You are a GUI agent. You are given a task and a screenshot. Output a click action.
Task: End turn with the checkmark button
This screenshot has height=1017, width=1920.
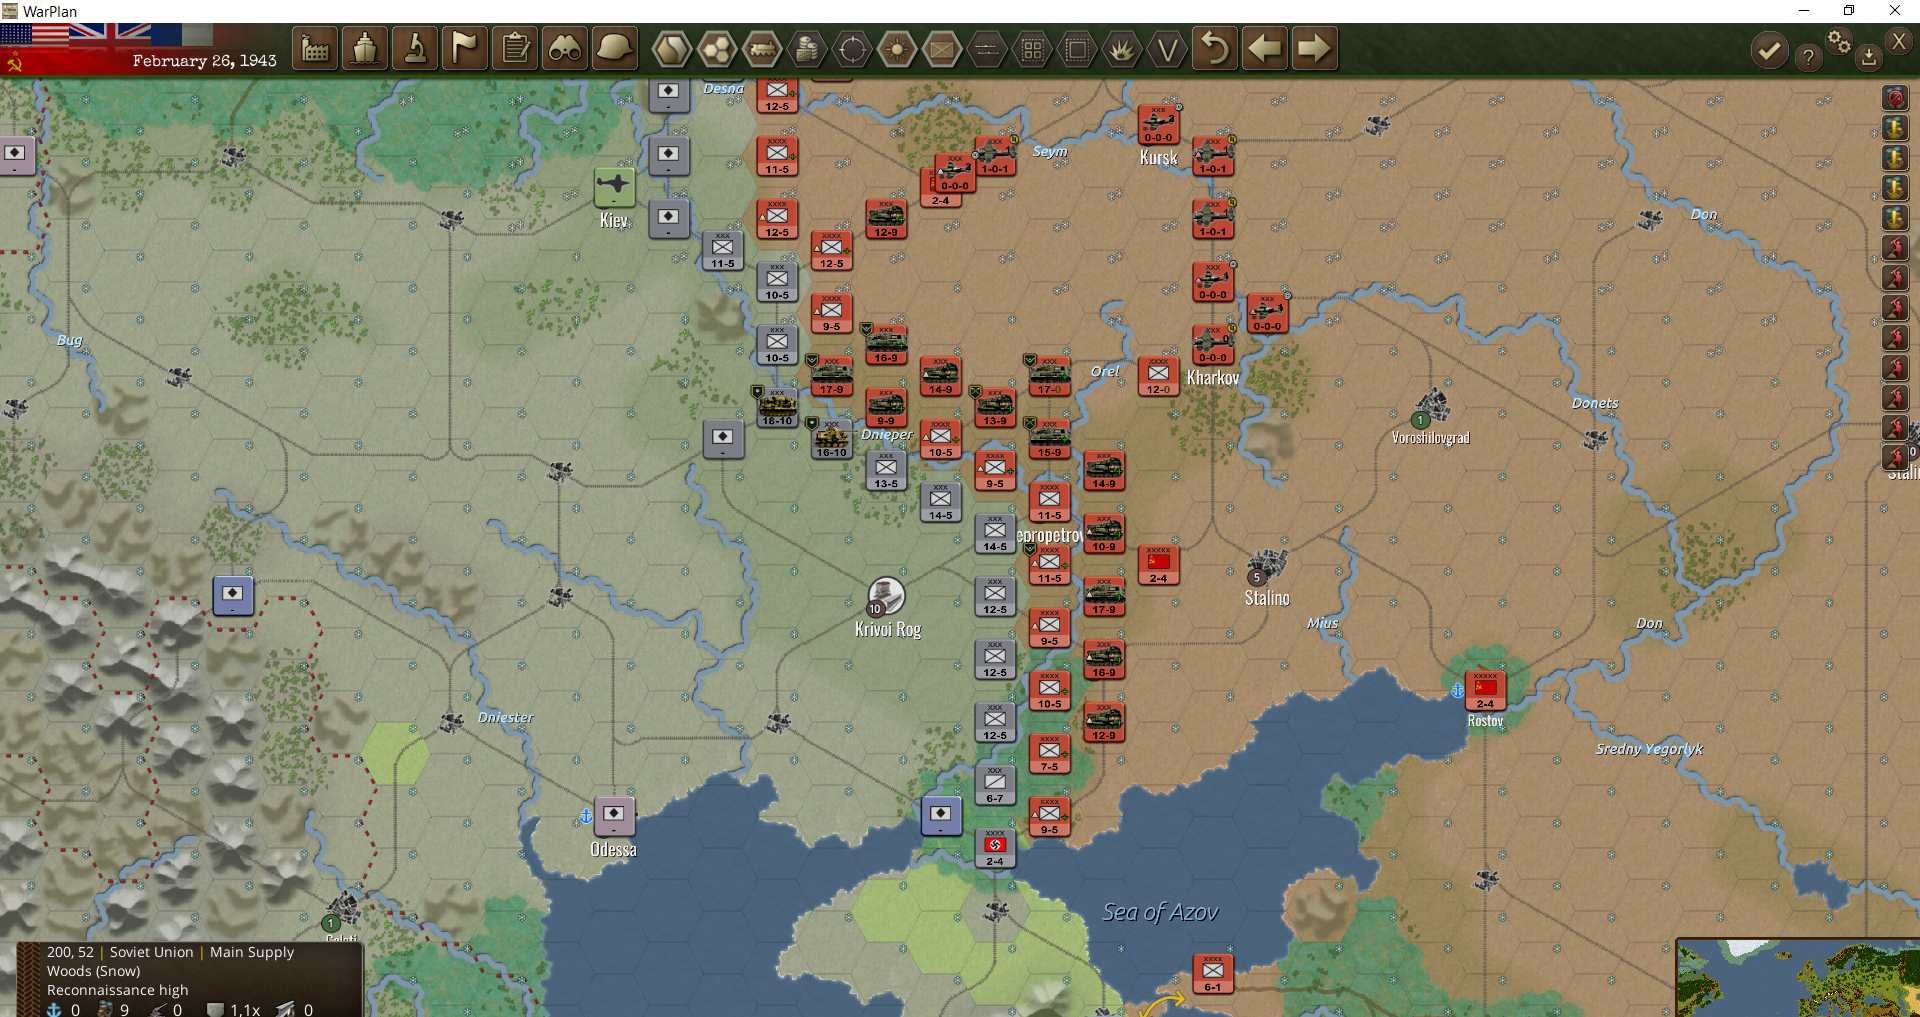(x=1769, y=50)
